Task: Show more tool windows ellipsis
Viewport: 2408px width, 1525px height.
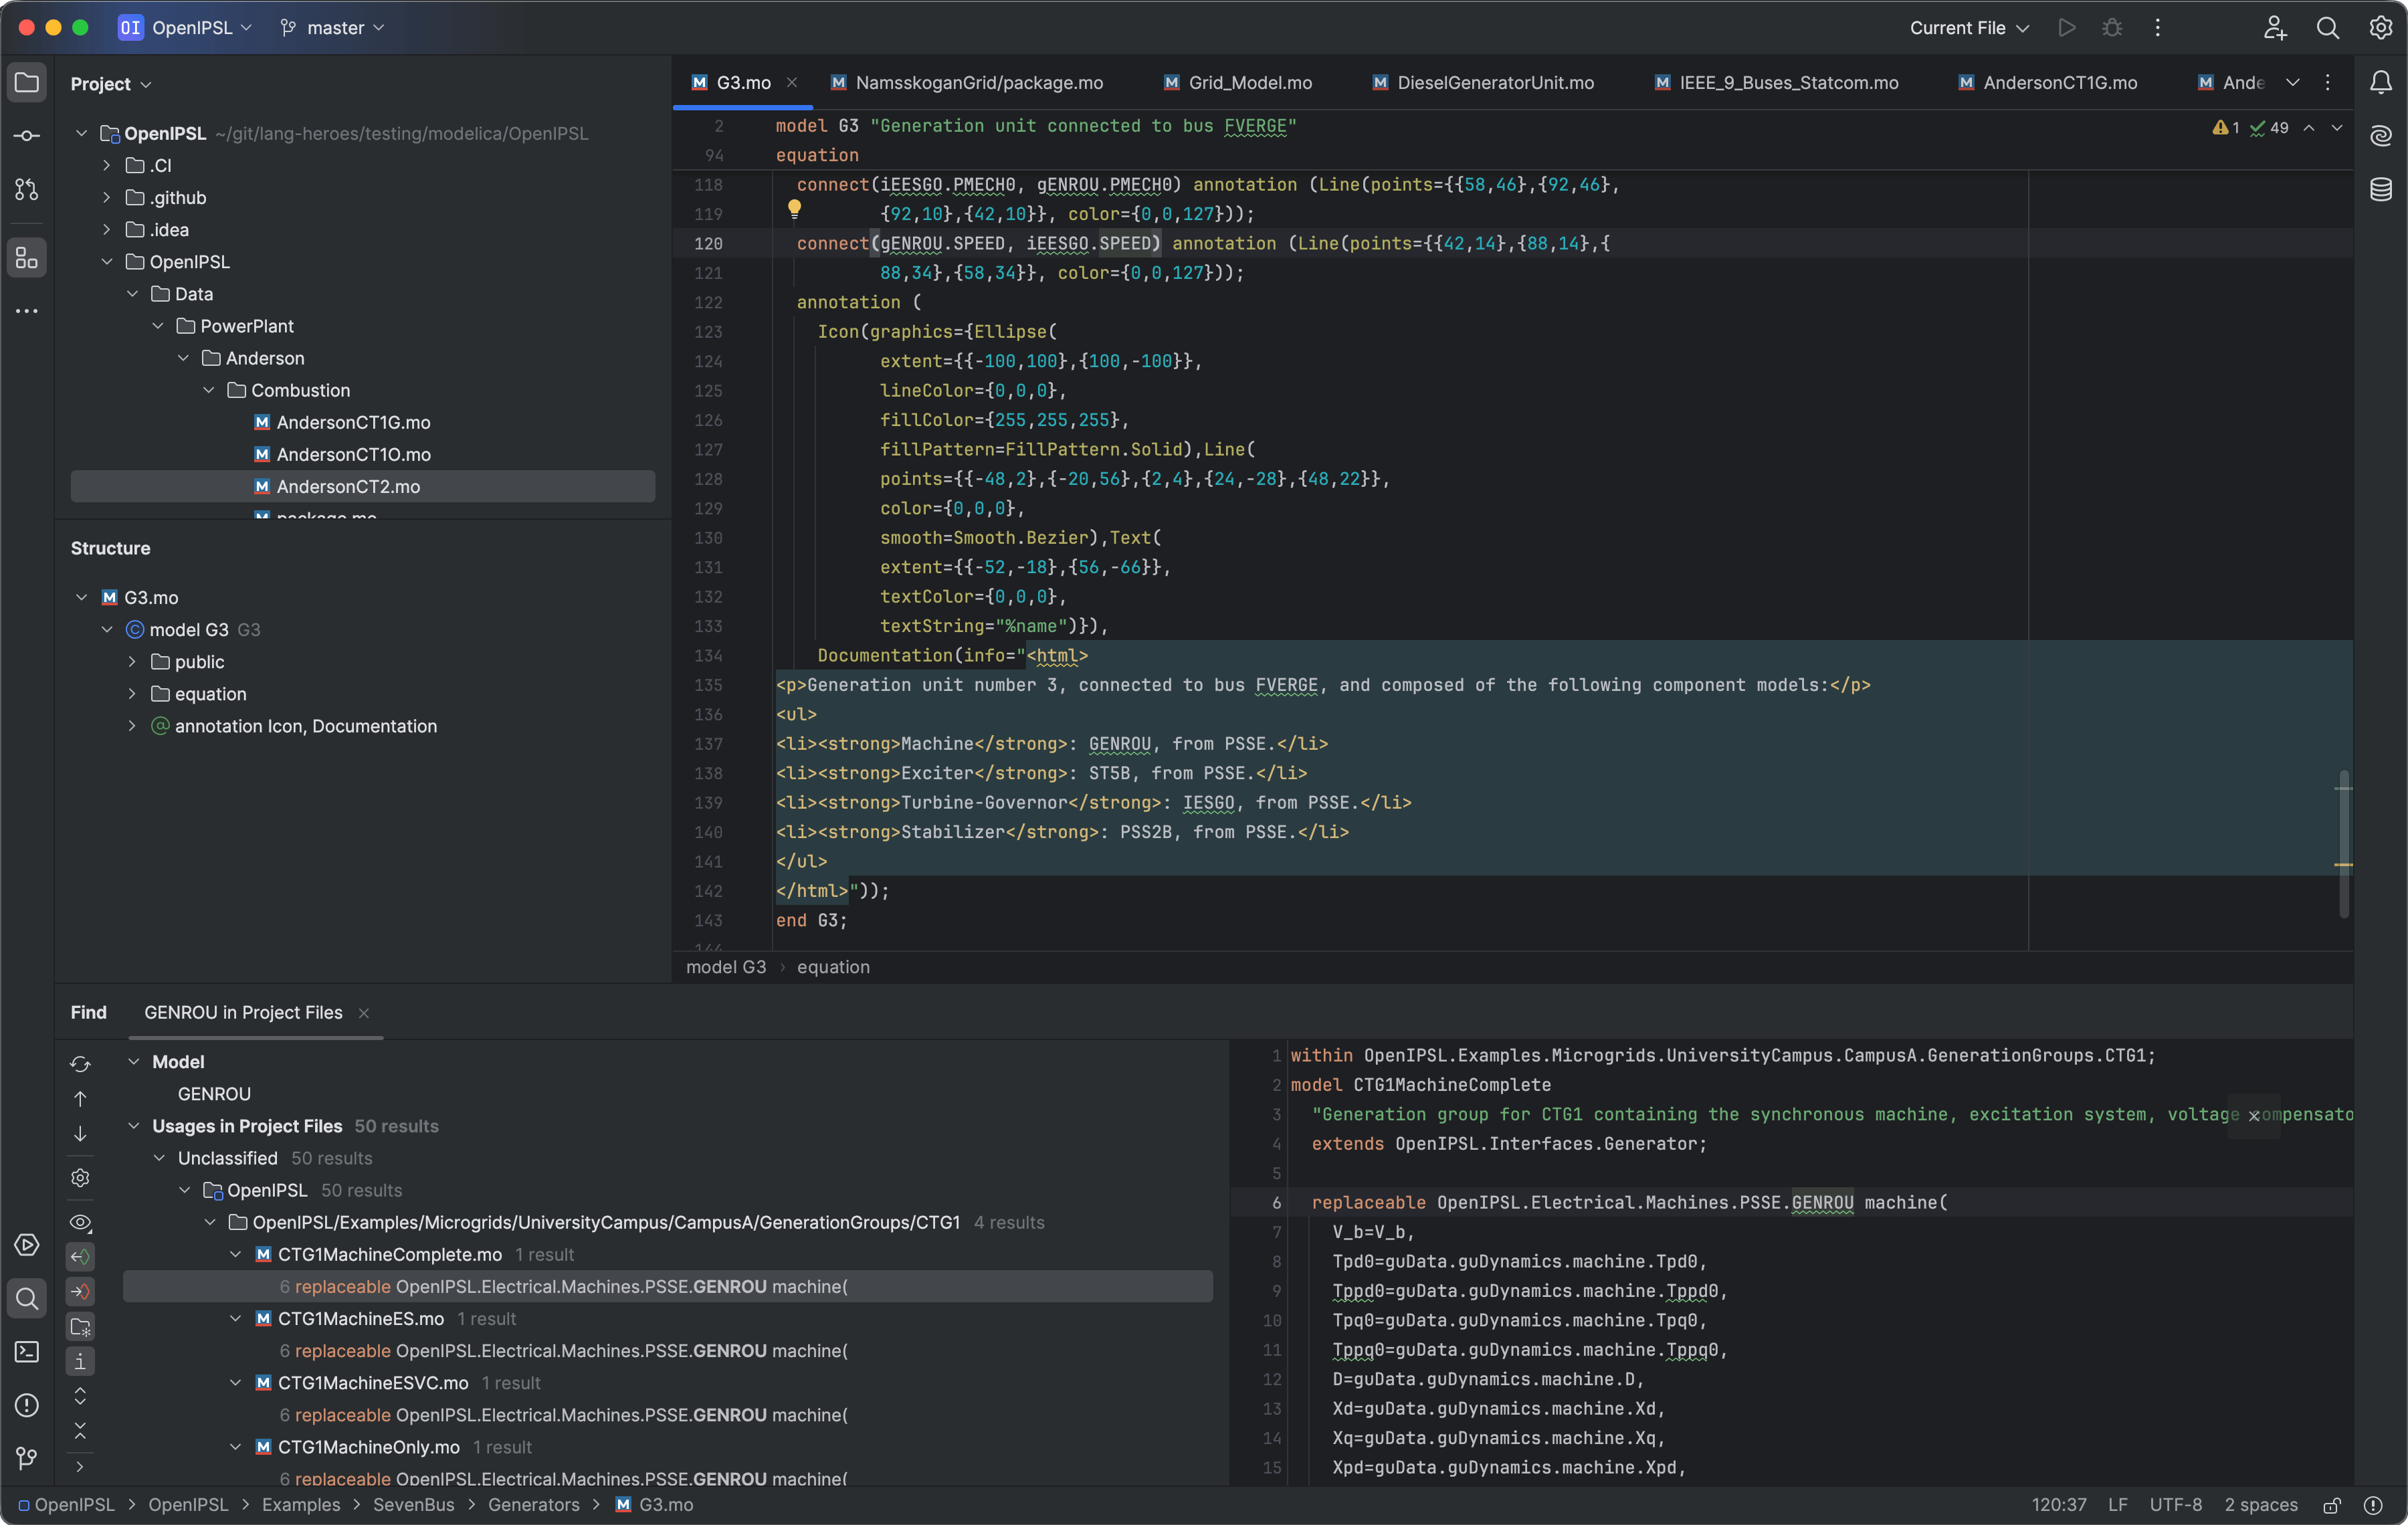Action: (x=27, y=311)
